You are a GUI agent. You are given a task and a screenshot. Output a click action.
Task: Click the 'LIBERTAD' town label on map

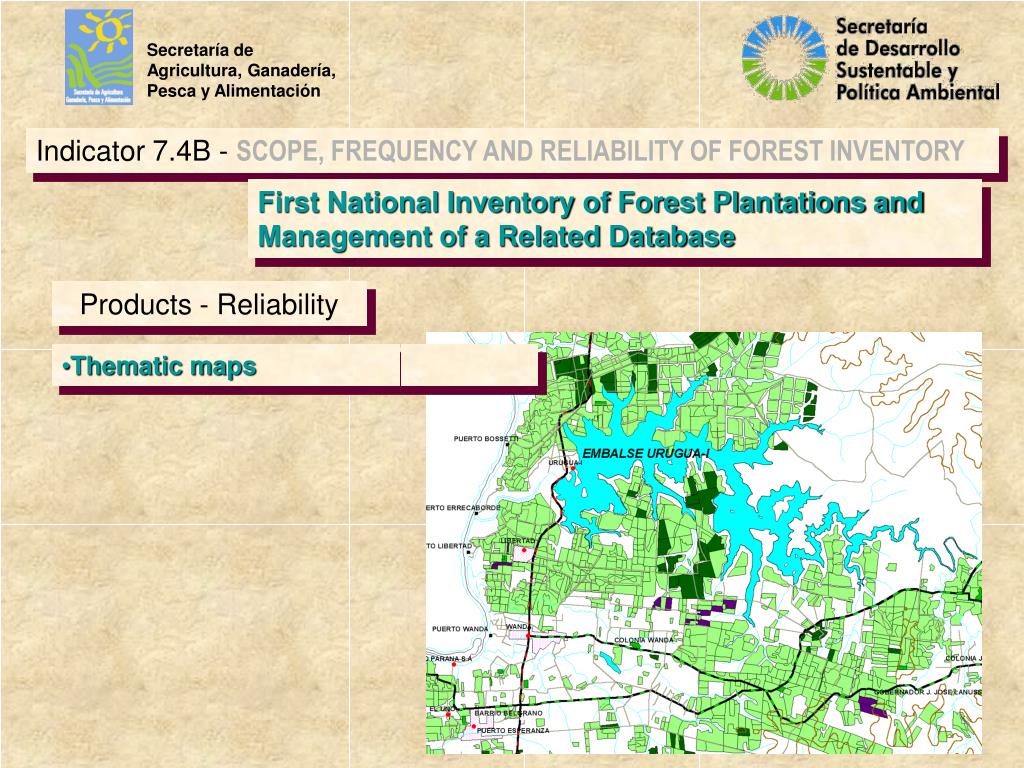point(518,541)
